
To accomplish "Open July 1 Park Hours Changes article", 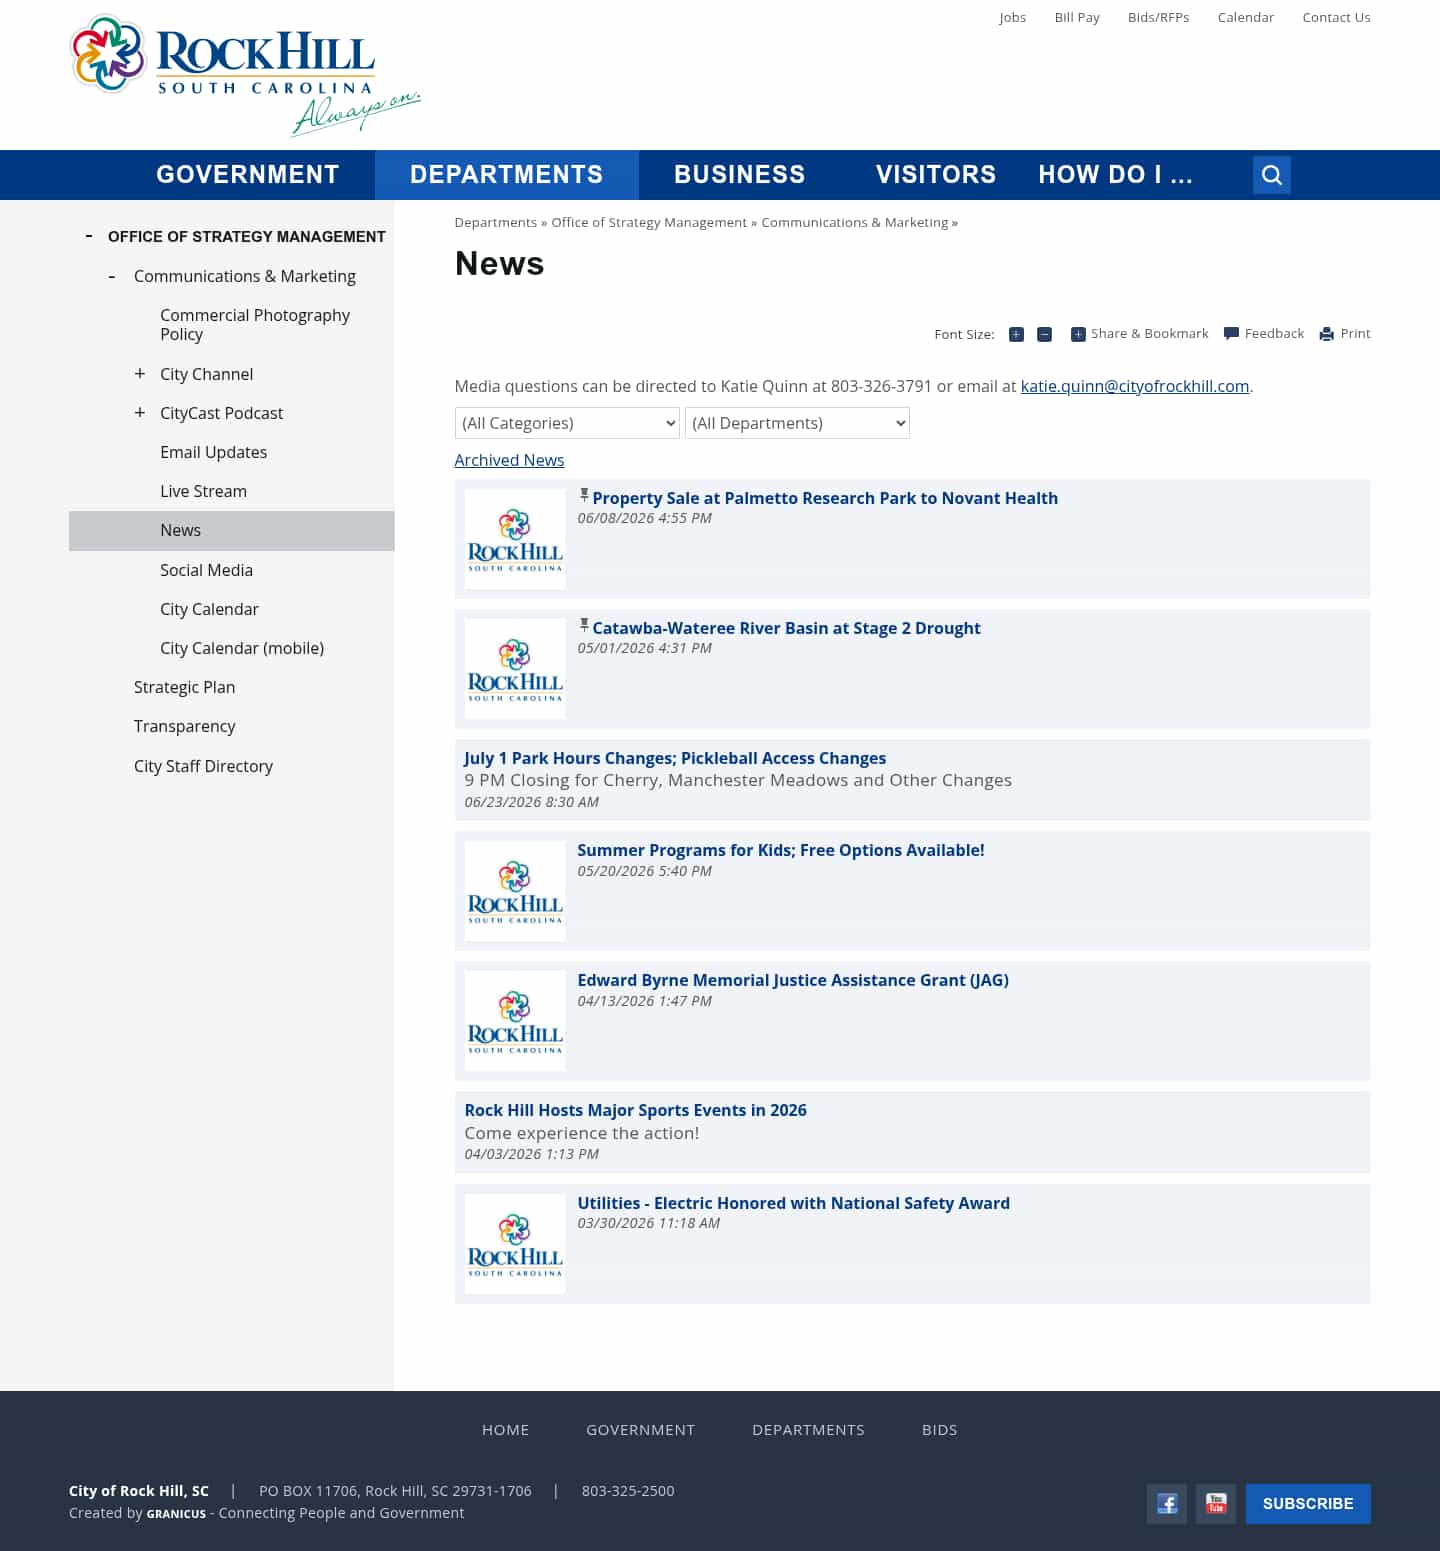I will (675, 758).
